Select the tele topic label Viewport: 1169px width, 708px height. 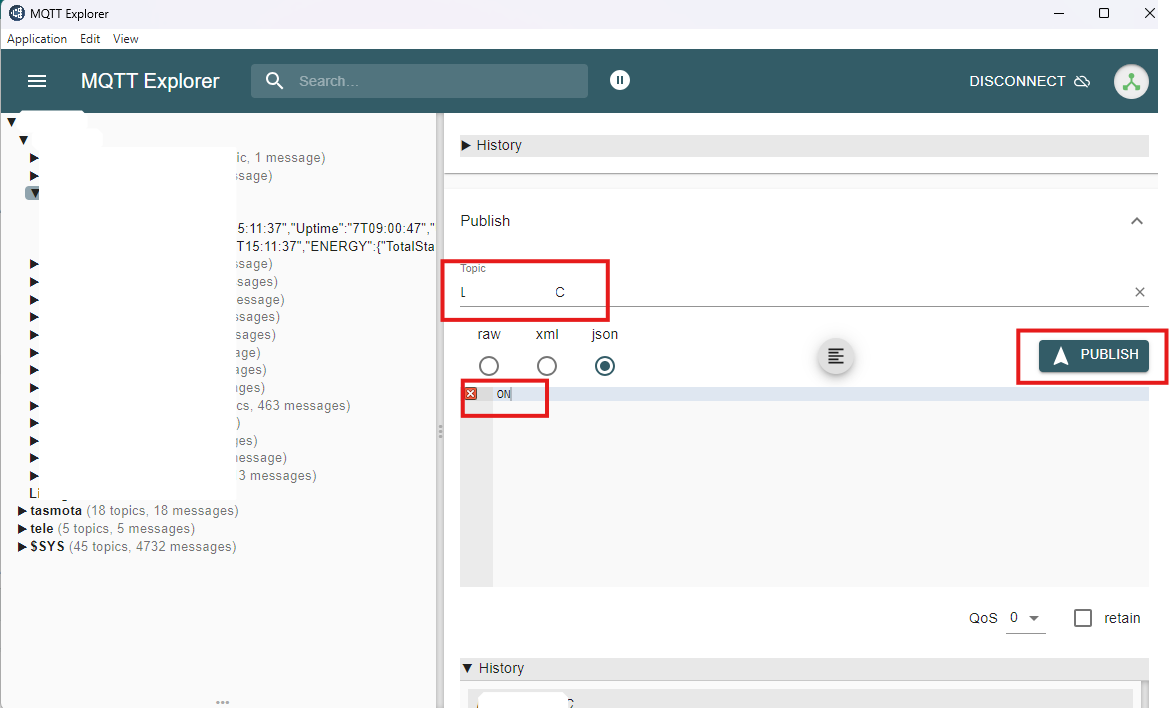click(x=42, y=528)
